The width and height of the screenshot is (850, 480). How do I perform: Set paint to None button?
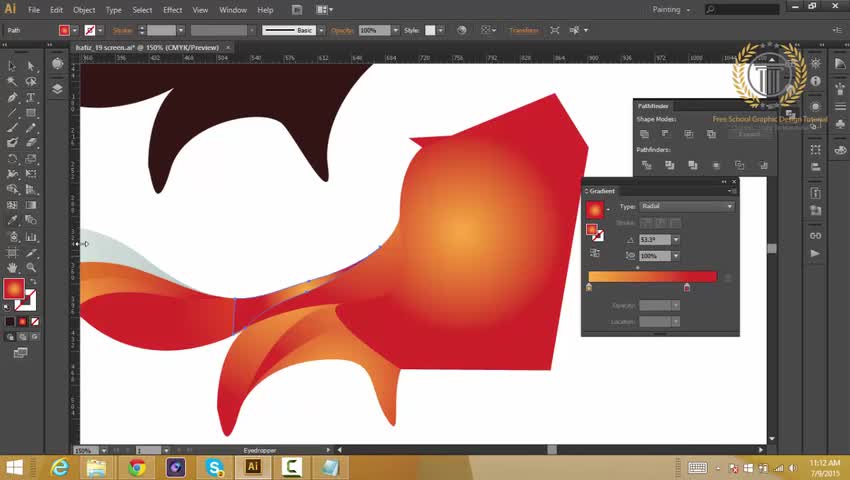tap(35, 322)
